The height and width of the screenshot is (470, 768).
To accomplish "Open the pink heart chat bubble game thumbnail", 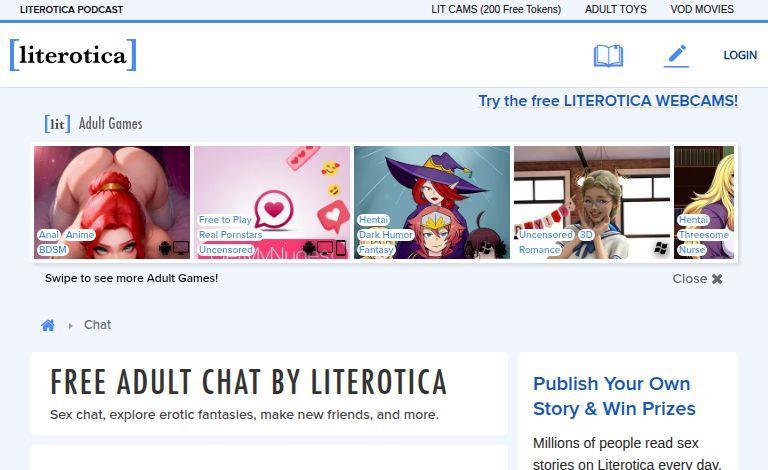I will [272, 202].
